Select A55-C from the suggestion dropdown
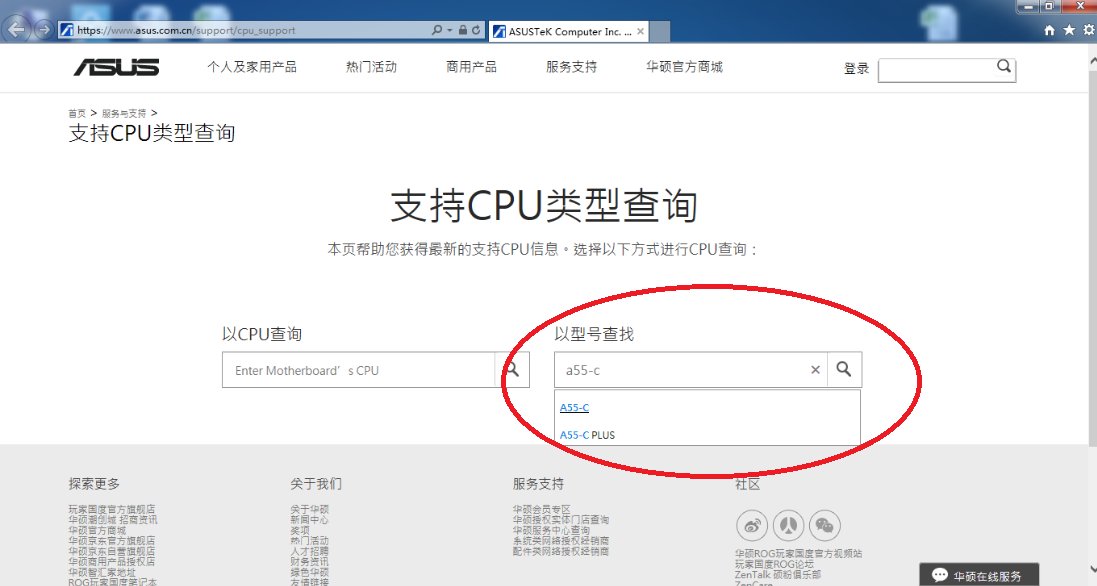 pyautogui.click(x=574, y=407)
